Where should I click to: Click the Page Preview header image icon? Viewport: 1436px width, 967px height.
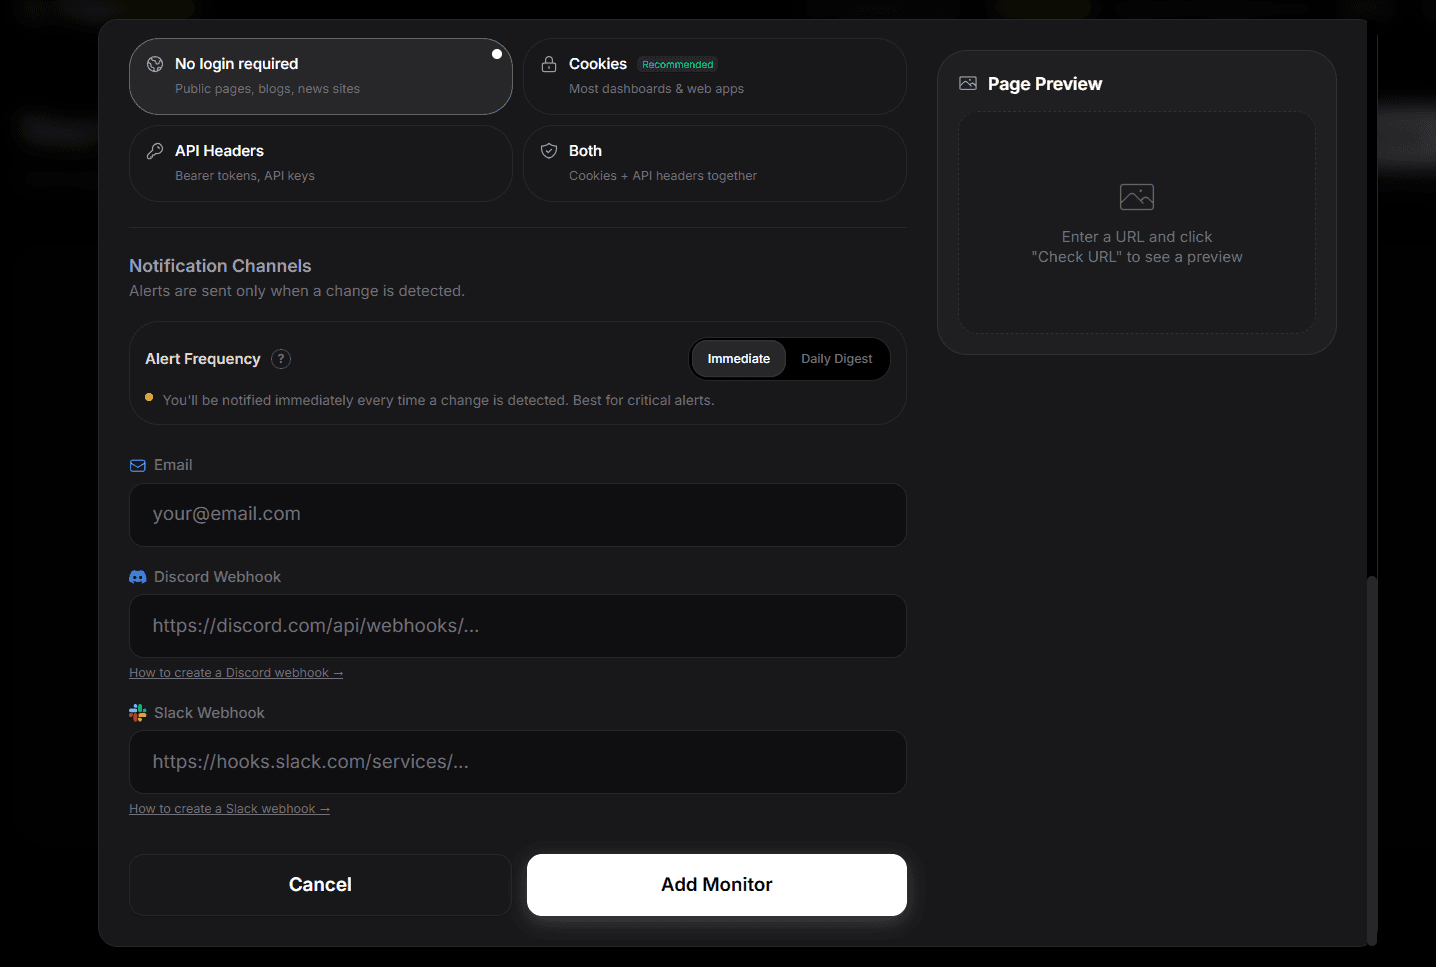967,83
